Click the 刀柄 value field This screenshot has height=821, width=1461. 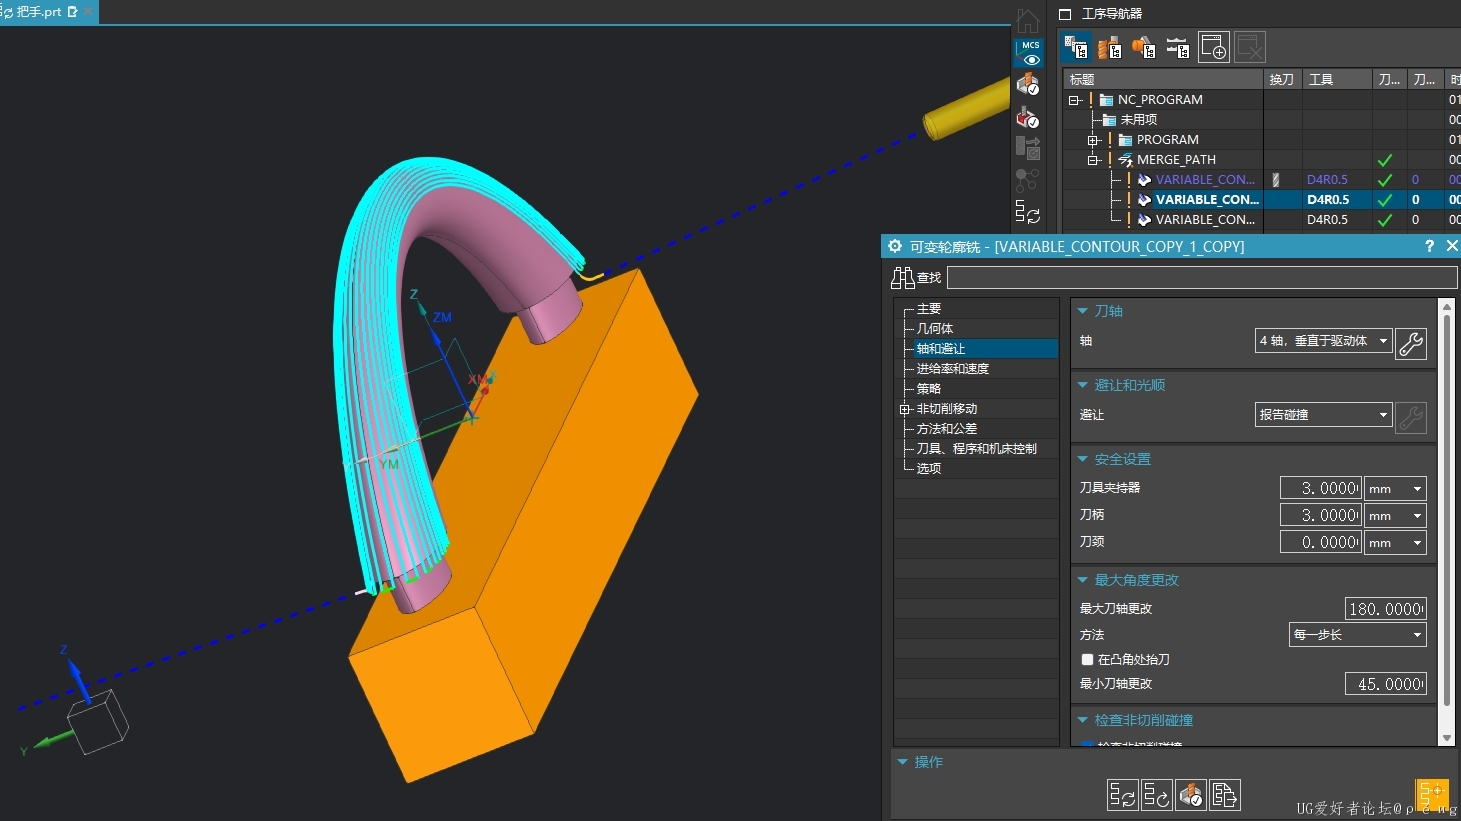click(x=1321, y=515)
